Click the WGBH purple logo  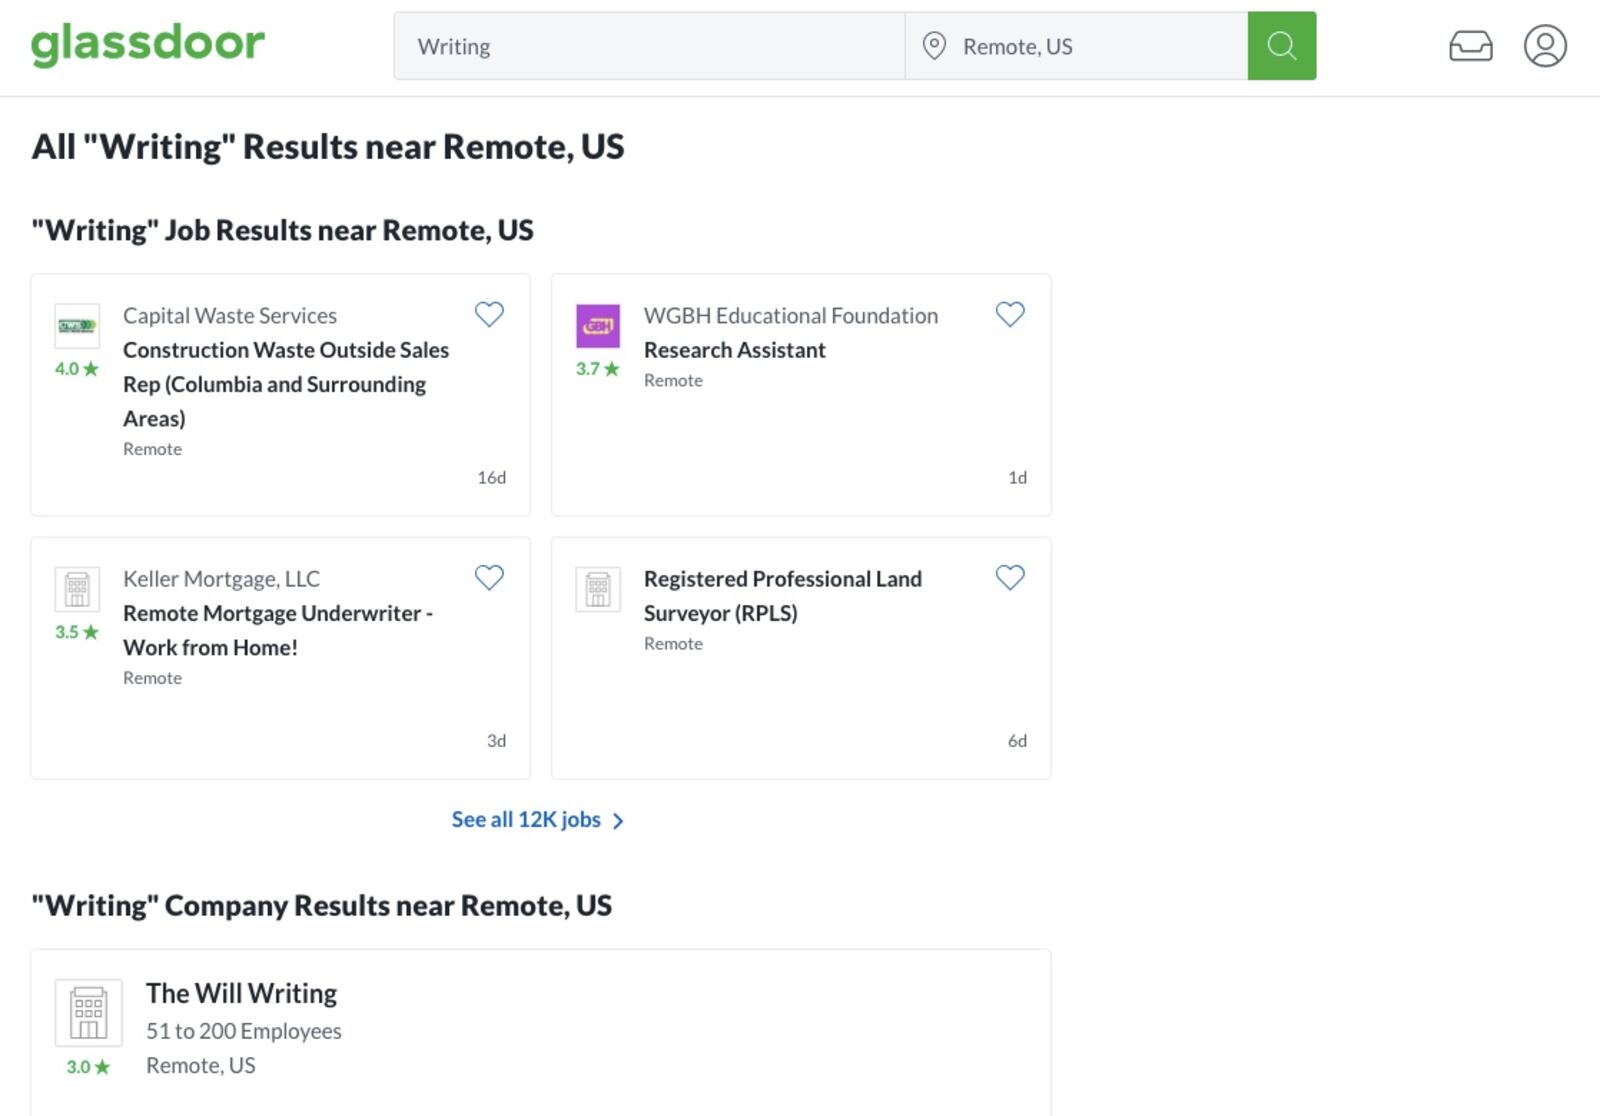coord(598,326)
